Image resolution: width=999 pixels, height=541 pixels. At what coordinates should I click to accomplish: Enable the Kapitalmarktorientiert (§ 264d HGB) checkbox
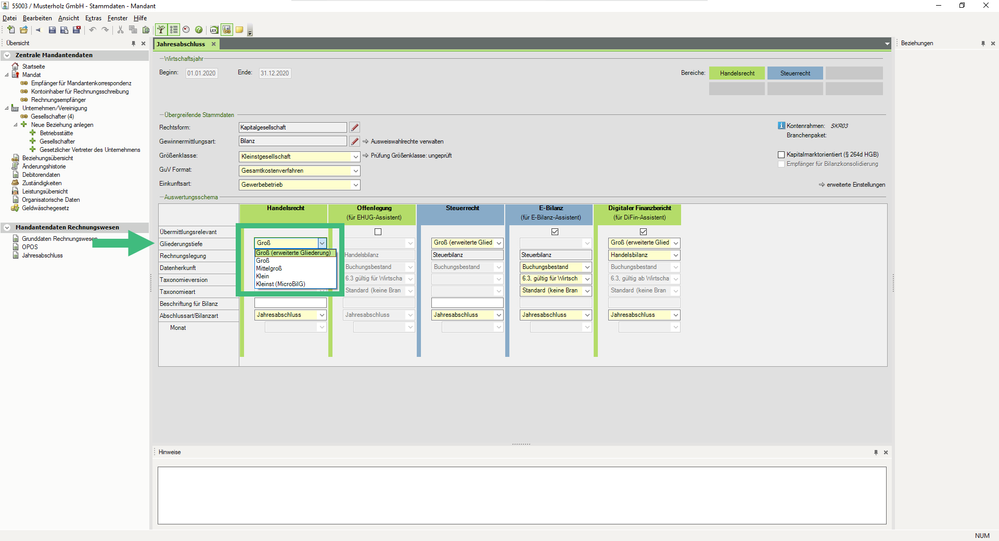pyautogui.click(x=782, y=155)
